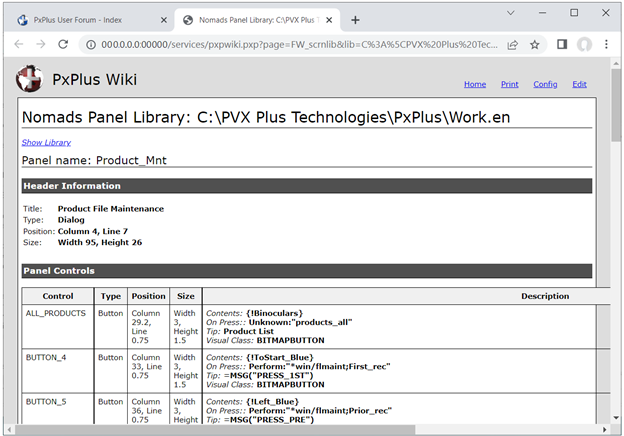The image size is (624, 436).
Task: View site information icon in address bar
Action: (x=89, y=44)
